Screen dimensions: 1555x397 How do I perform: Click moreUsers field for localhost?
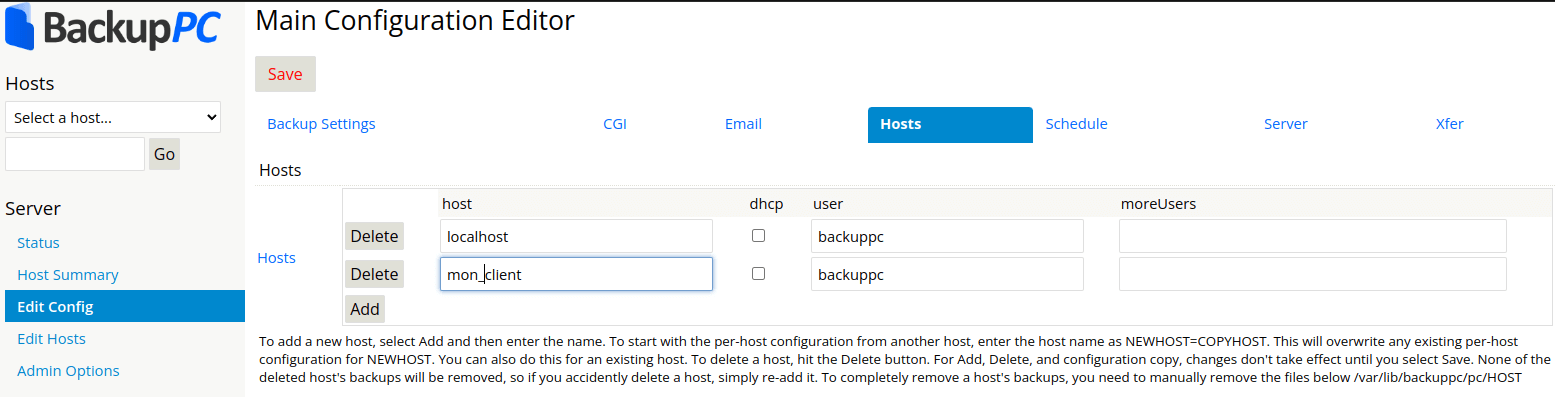(1313, 236)
